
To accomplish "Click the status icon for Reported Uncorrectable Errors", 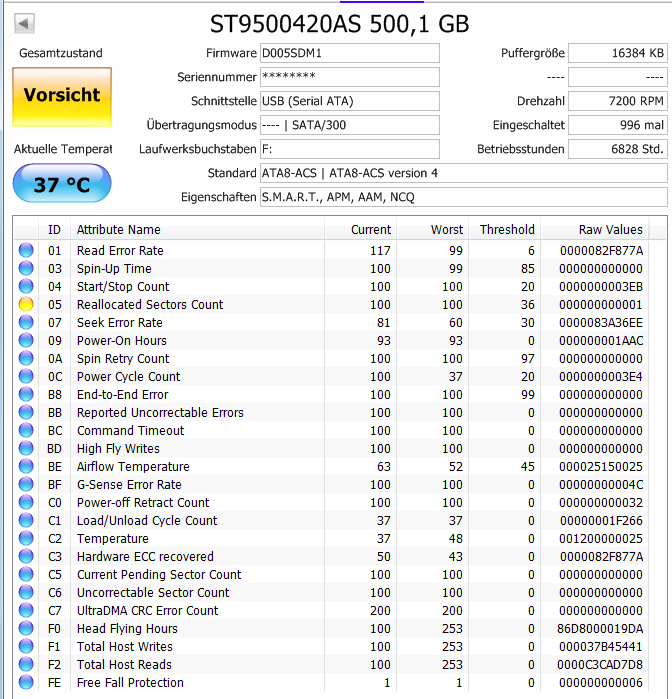I will point(26,412).
